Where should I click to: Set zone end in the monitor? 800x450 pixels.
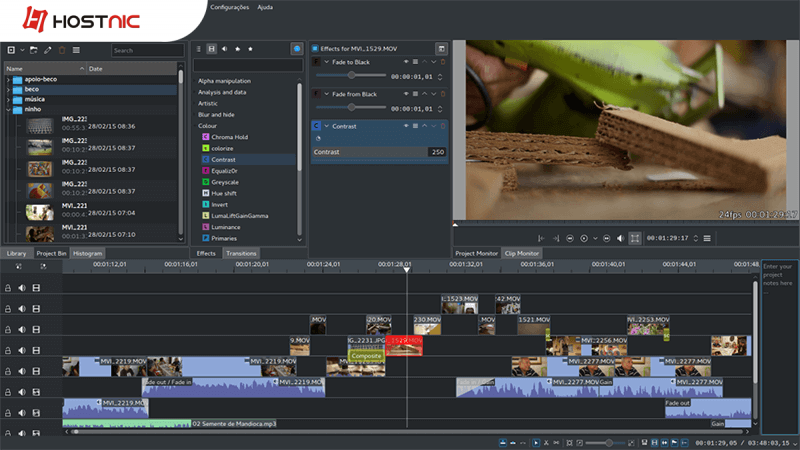(x=556, y=238)
